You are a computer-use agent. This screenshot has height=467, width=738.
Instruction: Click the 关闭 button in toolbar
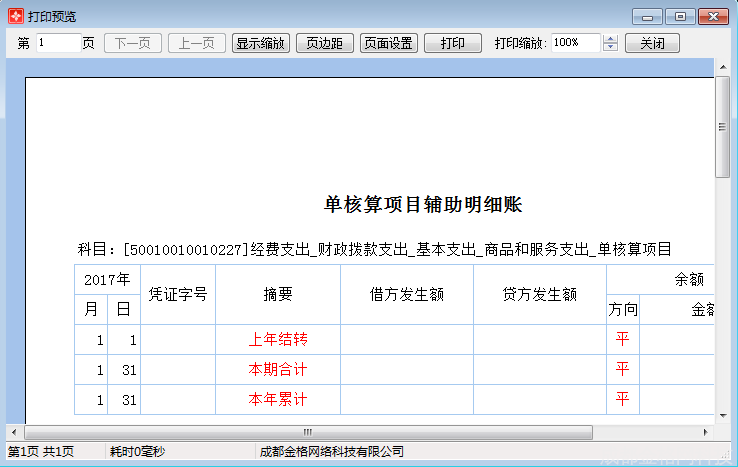pyautogui.click(x=653, y=43)
